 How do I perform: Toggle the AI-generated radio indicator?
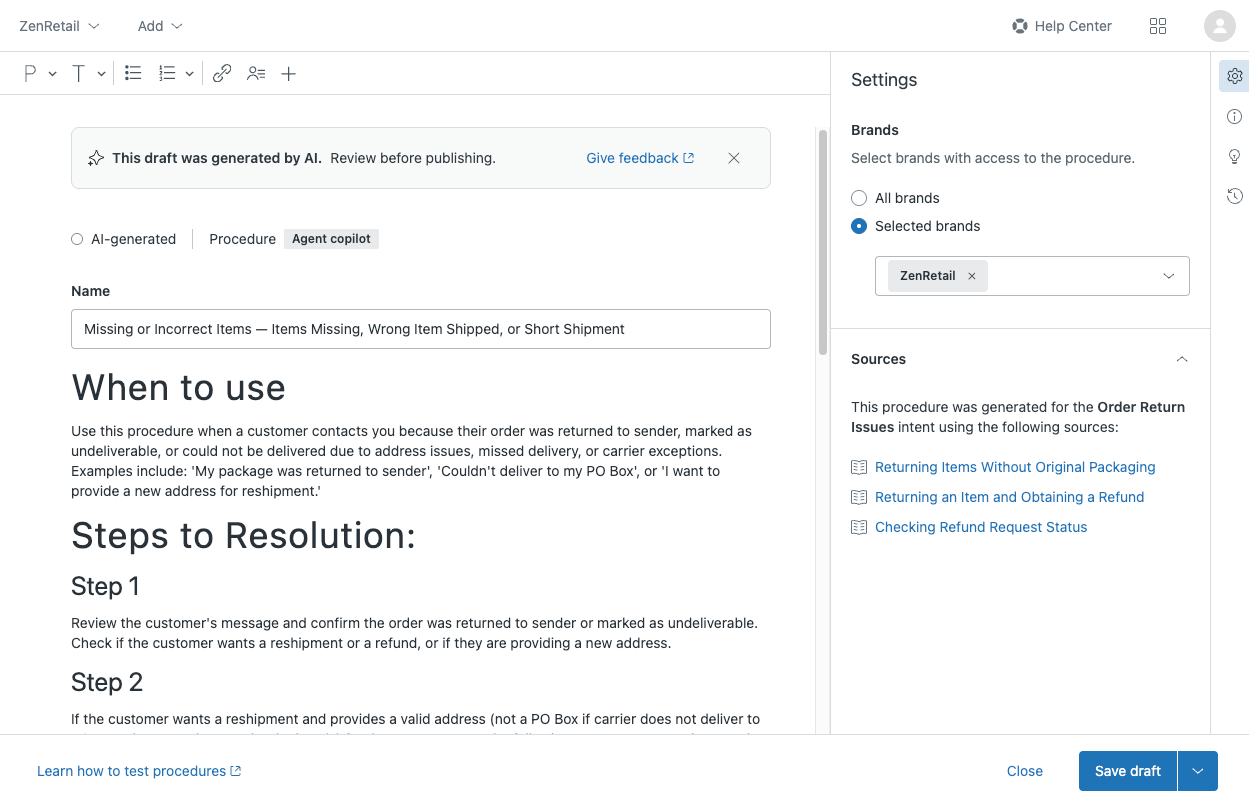[x=77, y=239]
